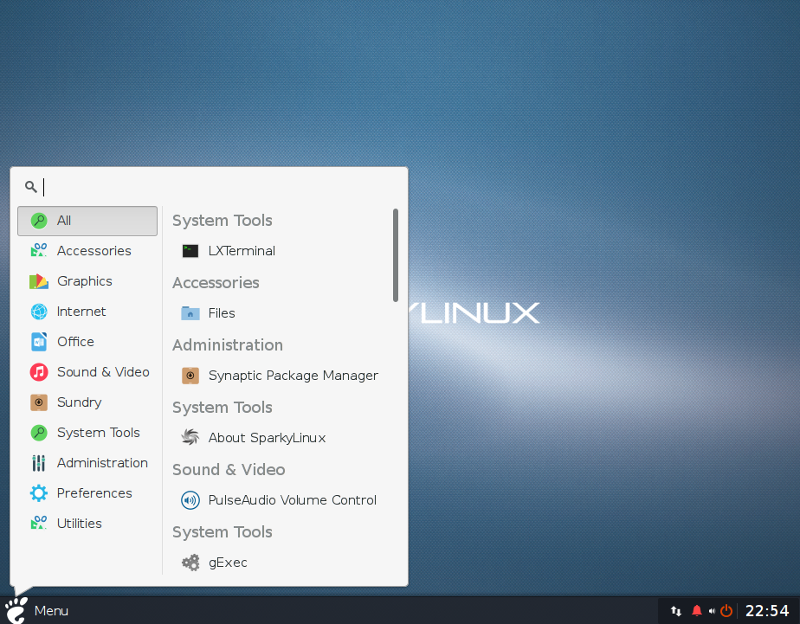This screenshot has height=624, width=800.
Task: Open the Synaptic Package Manager text
Action: pyautogui.click(x=293, y=376)
